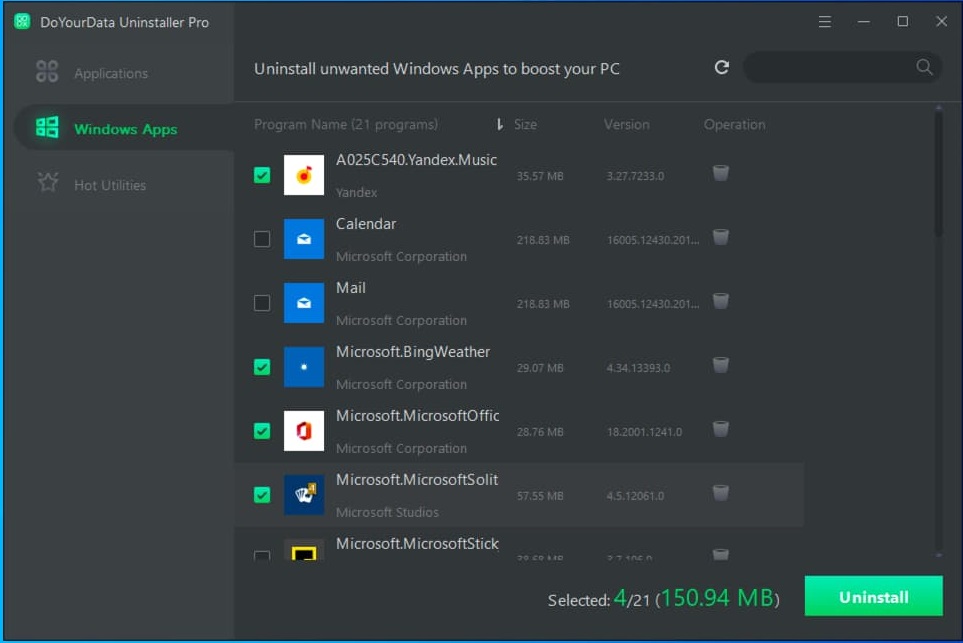The image size is (963, 643).
Task: Uncheck the Yandex.Music checkbox
Action: coord(262,175)
